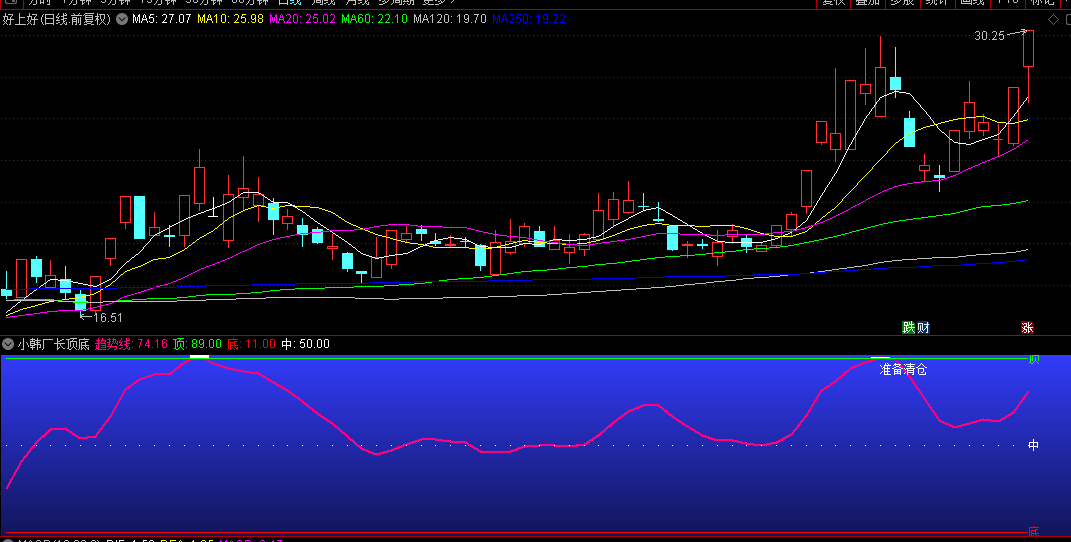Click the red 涨 marker icon

coord(1027,327)
